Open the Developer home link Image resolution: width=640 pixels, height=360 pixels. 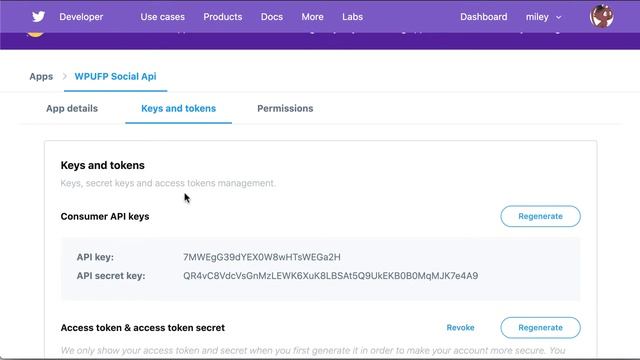(81, 17)
